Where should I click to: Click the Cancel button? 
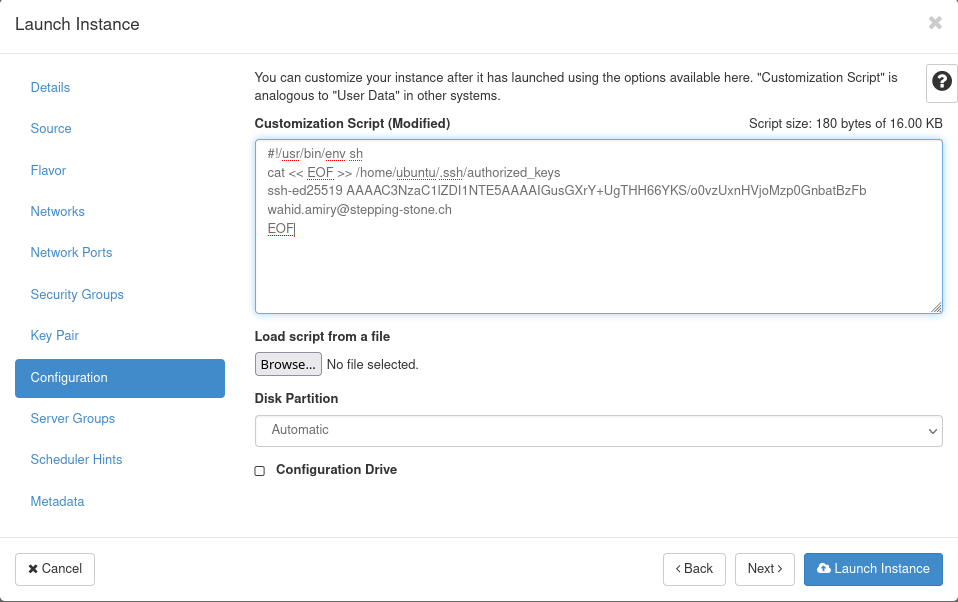tap(55, 569)
